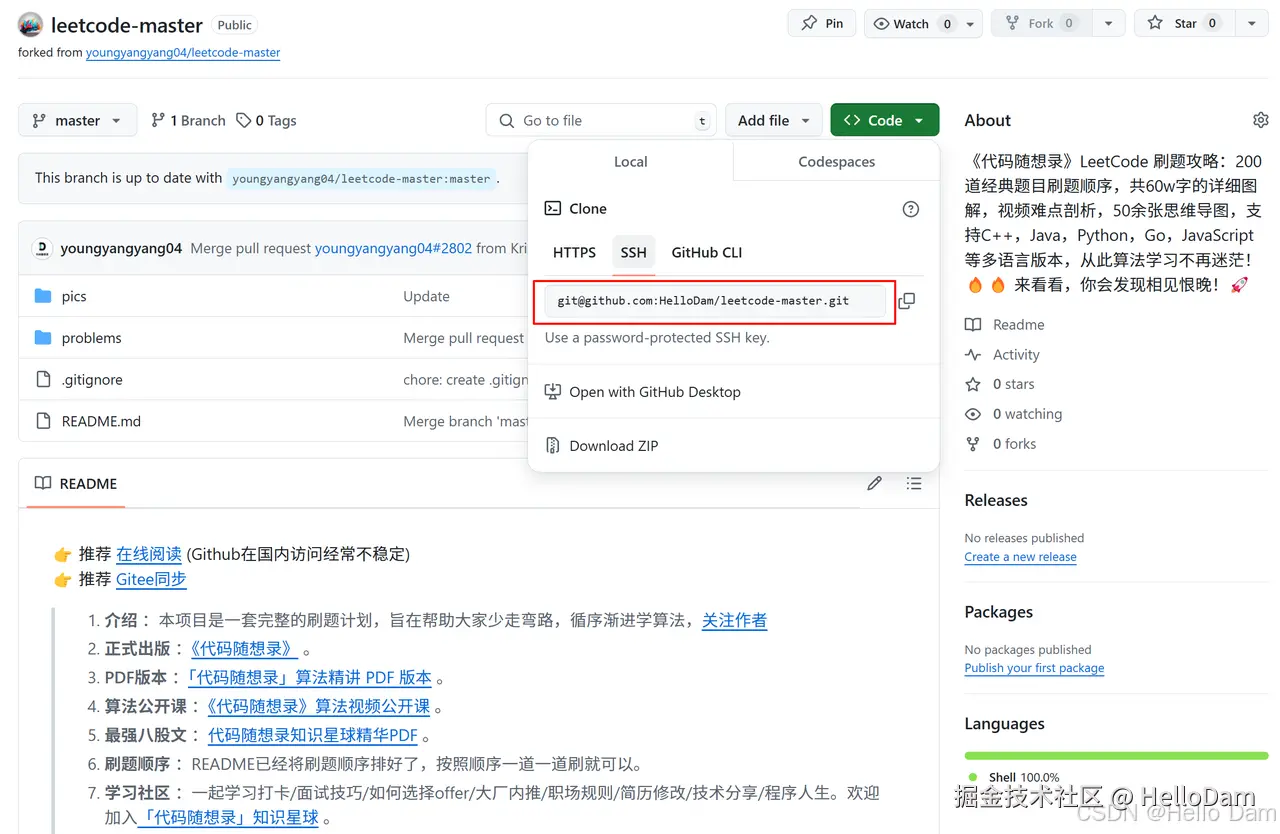The image size is (1280, 834).
Task: Click the .gitignore file icon
Action: coord(43,380)
